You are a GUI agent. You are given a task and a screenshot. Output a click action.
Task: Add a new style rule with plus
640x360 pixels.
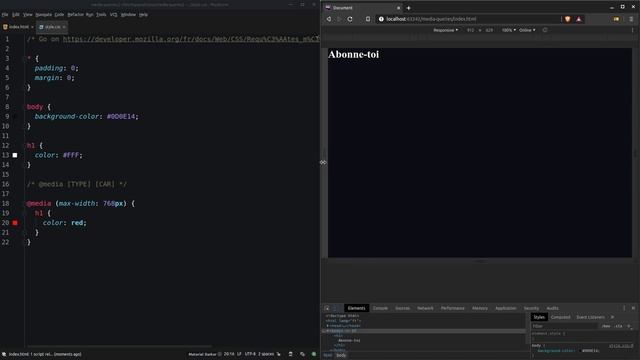[629, 326]
